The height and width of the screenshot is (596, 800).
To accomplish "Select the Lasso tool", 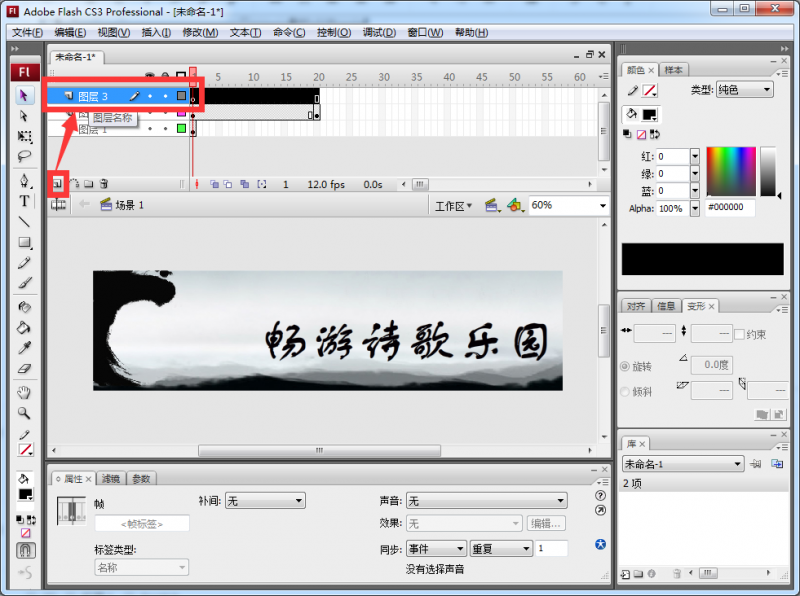I will point(23,156).
